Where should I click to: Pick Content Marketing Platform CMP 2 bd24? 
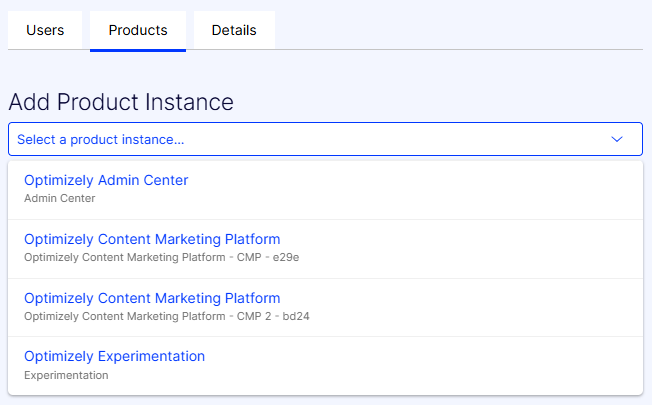tap(325, 308)
